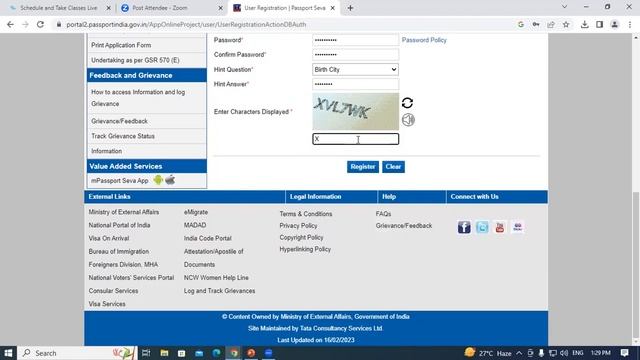640x360 pixels.
Task: Switch to Schedule and Take Classes Live tab
Action: click(x=58, y=8)
